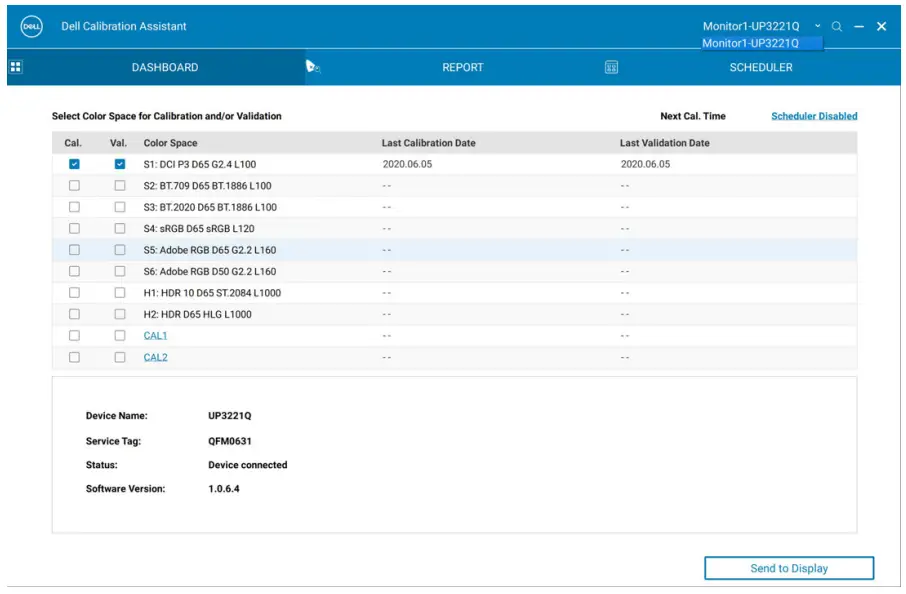Click the Report tab icon
The width and height of the screenshot is (906, 594).
(x=313, y=67)
